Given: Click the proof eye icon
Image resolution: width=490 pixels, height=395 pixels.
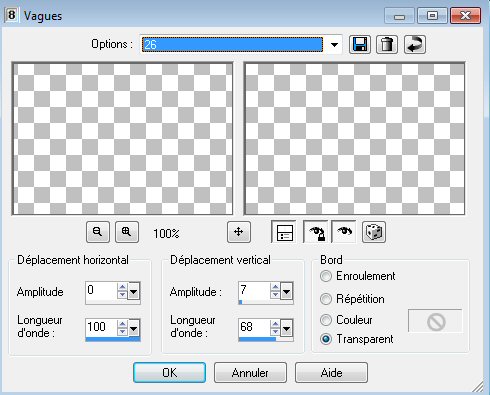Looking at the screenshot, I should click(x=344, y=232).
